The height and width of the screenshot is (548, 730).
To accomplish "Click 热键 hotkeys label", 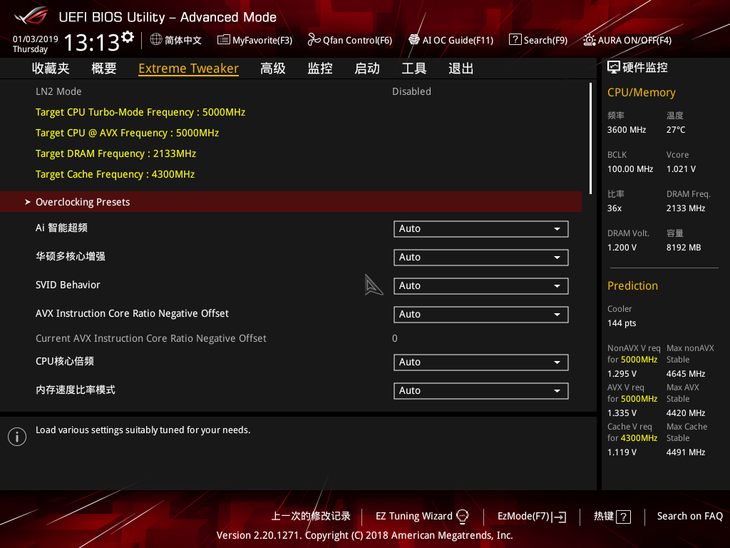I will (603, 516).
